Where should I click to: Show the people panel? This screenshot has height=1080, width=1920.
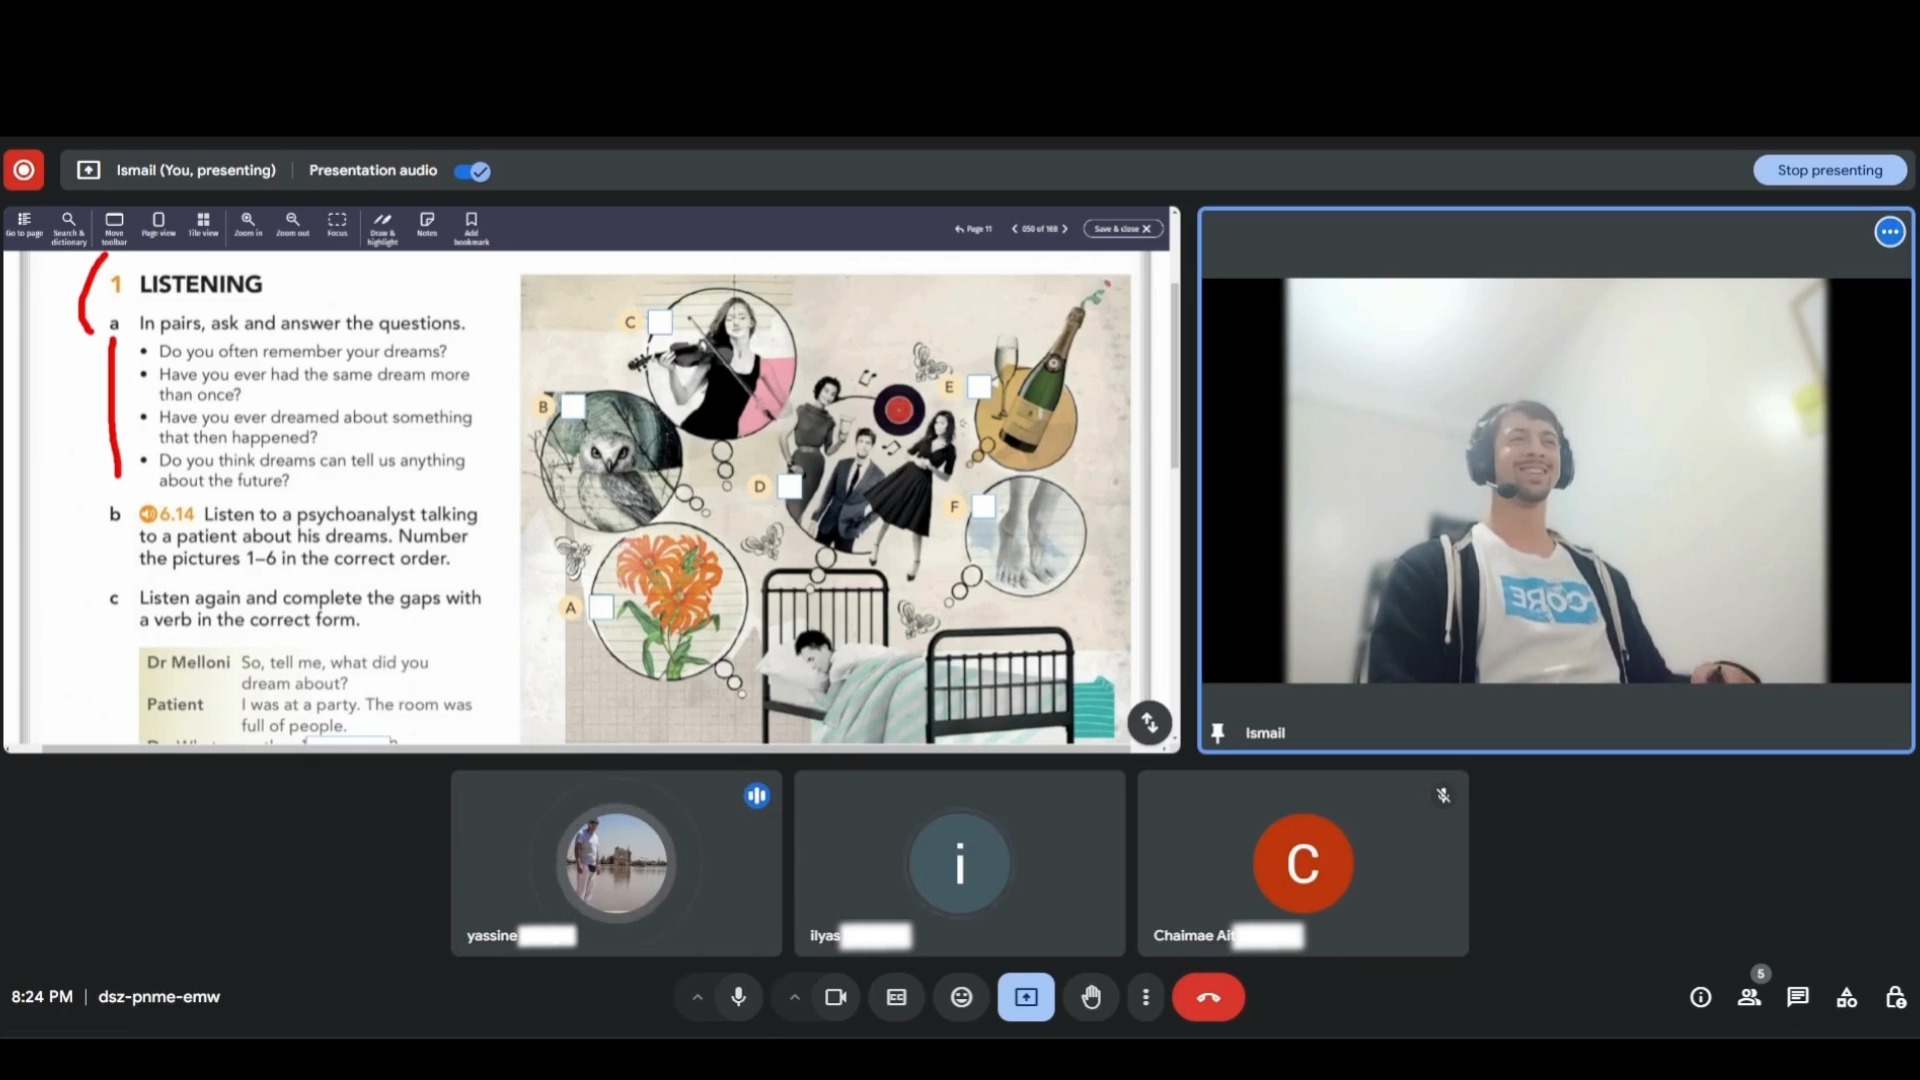tap(1749, 997)
